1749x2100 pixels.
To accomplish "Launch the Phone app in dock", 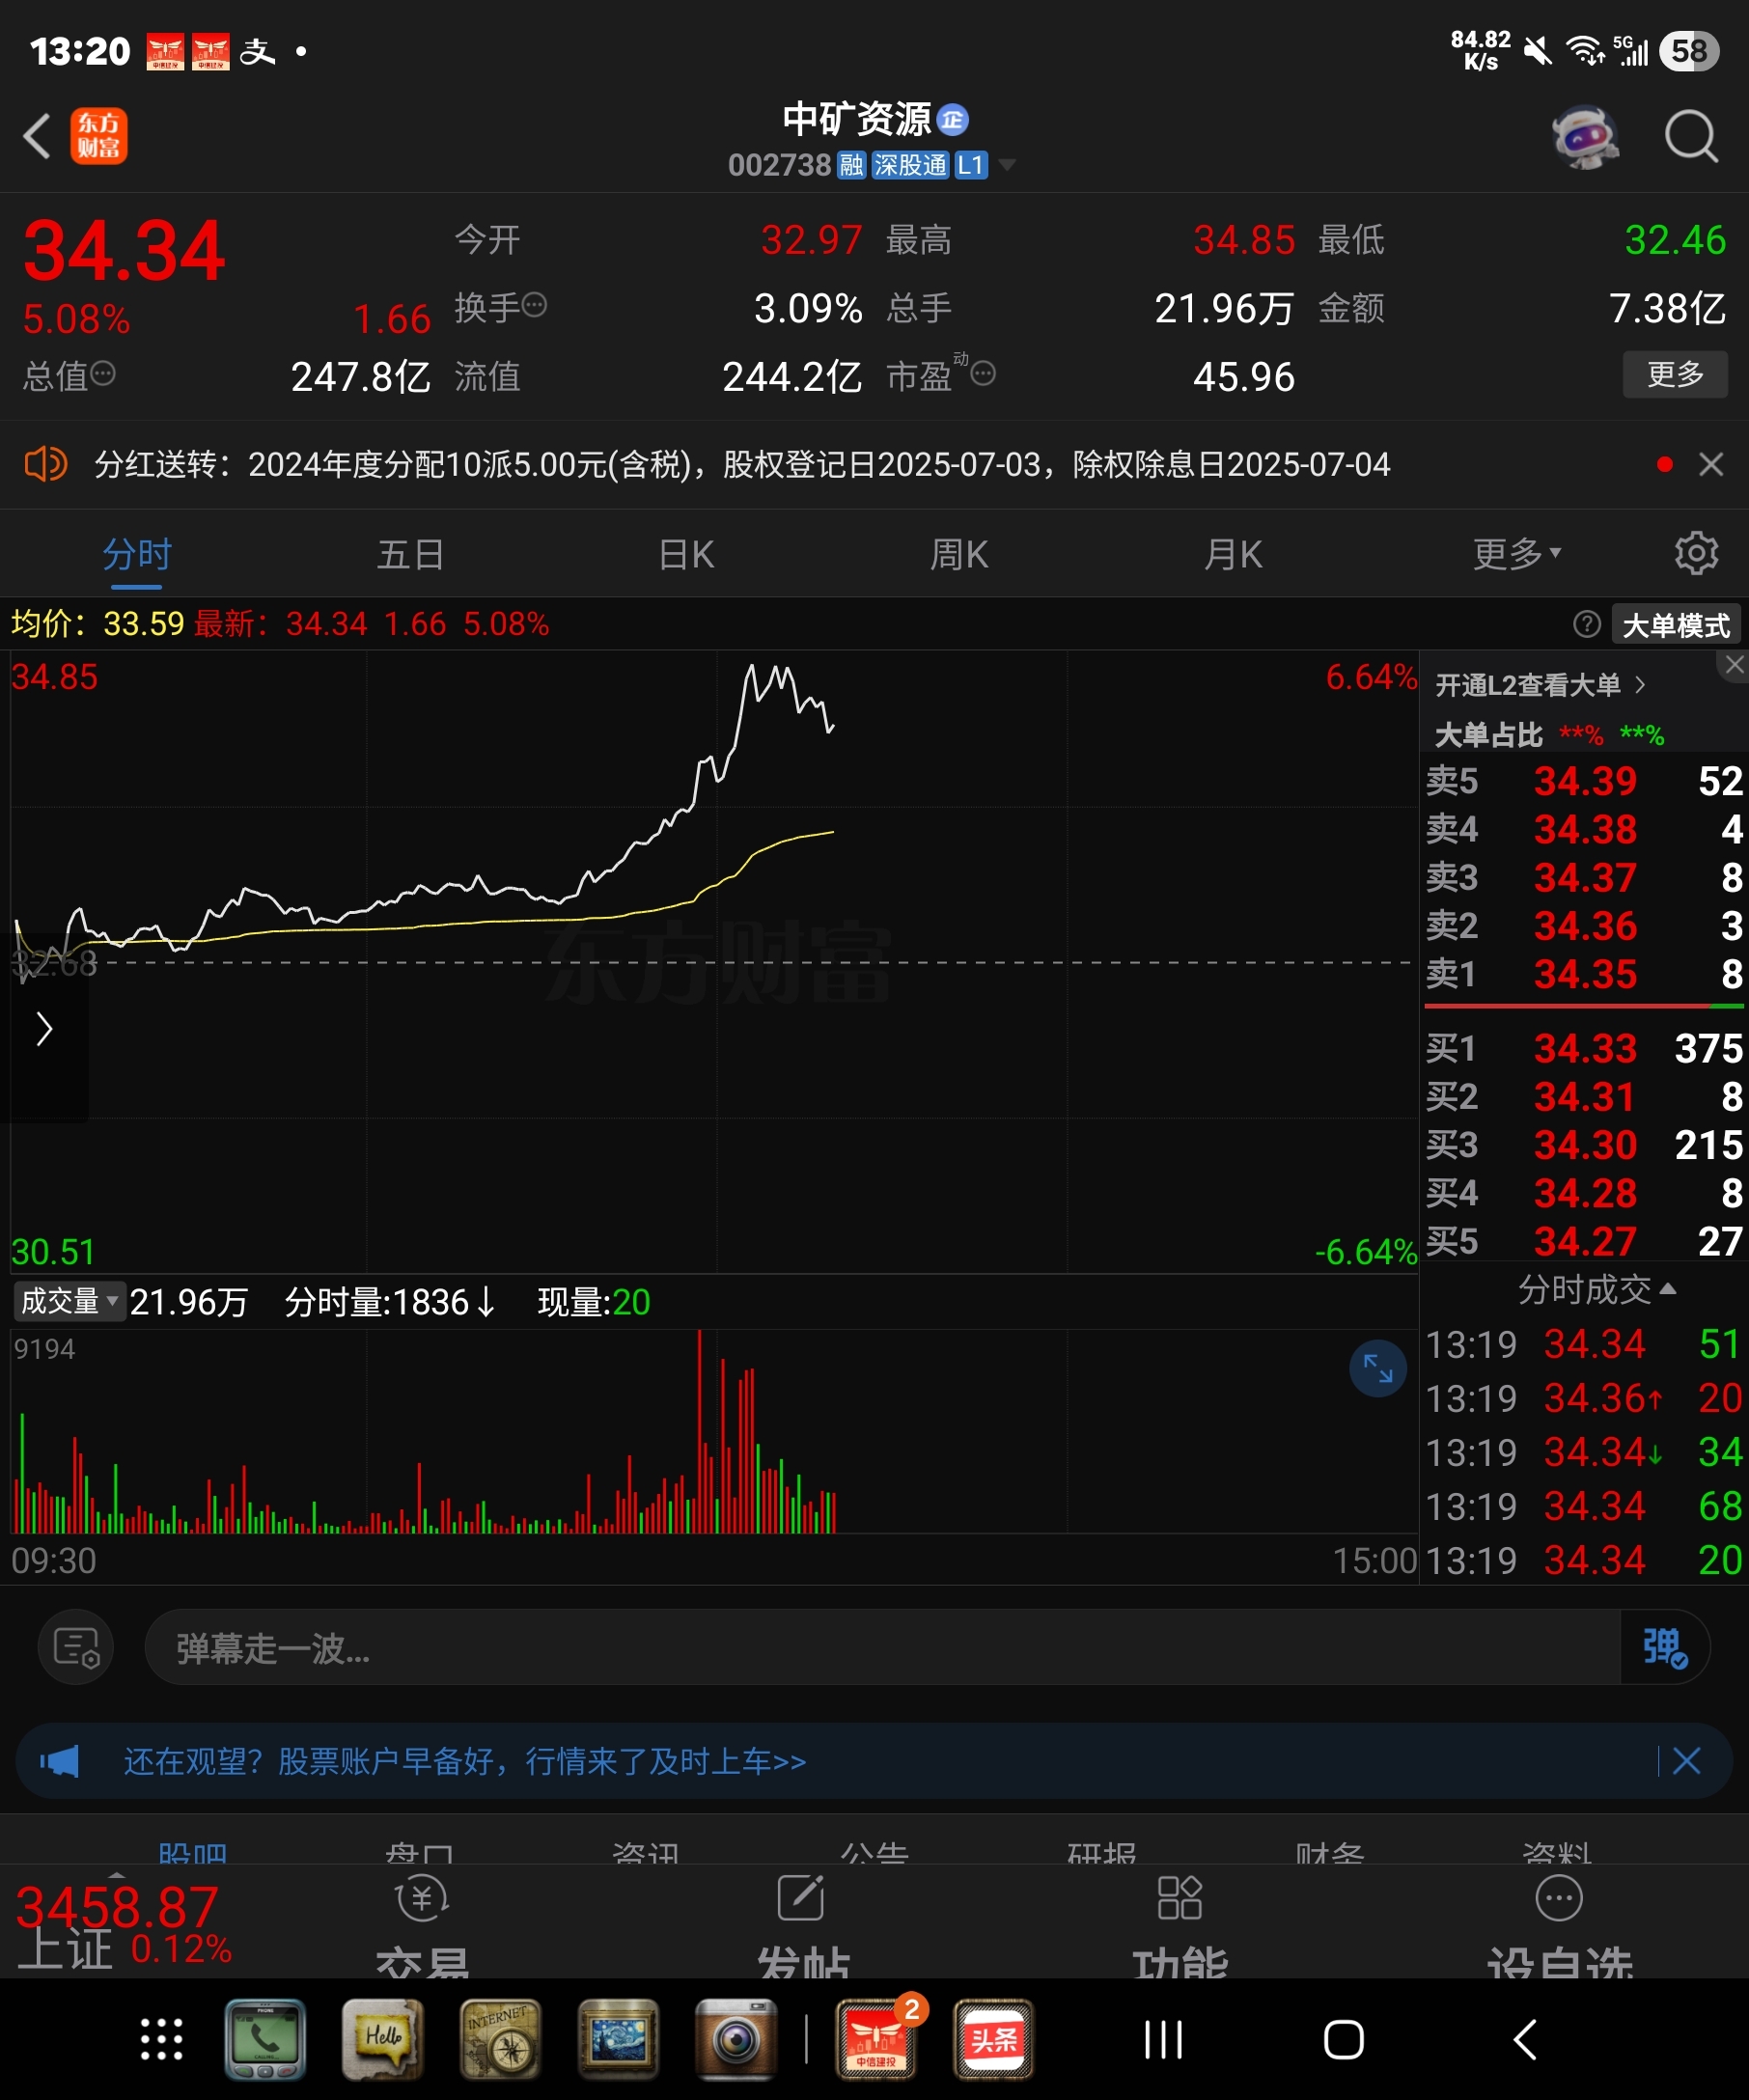I will pos(266,2040).
